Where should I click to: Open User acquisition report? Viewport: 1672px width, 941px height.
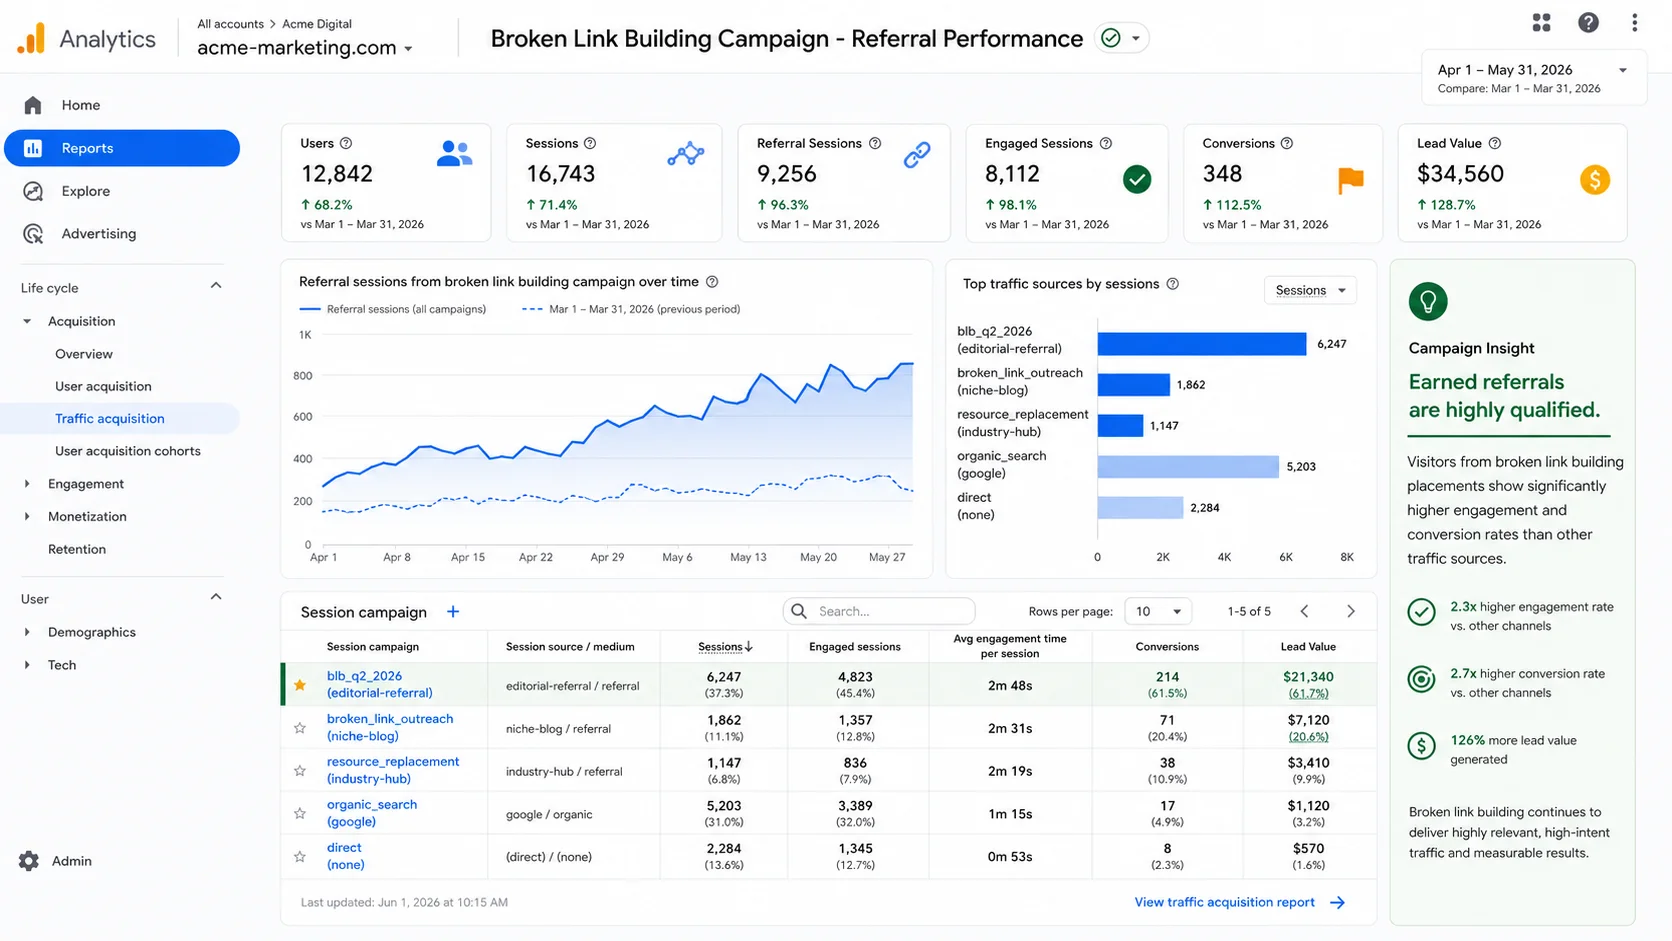coord(103,386)
